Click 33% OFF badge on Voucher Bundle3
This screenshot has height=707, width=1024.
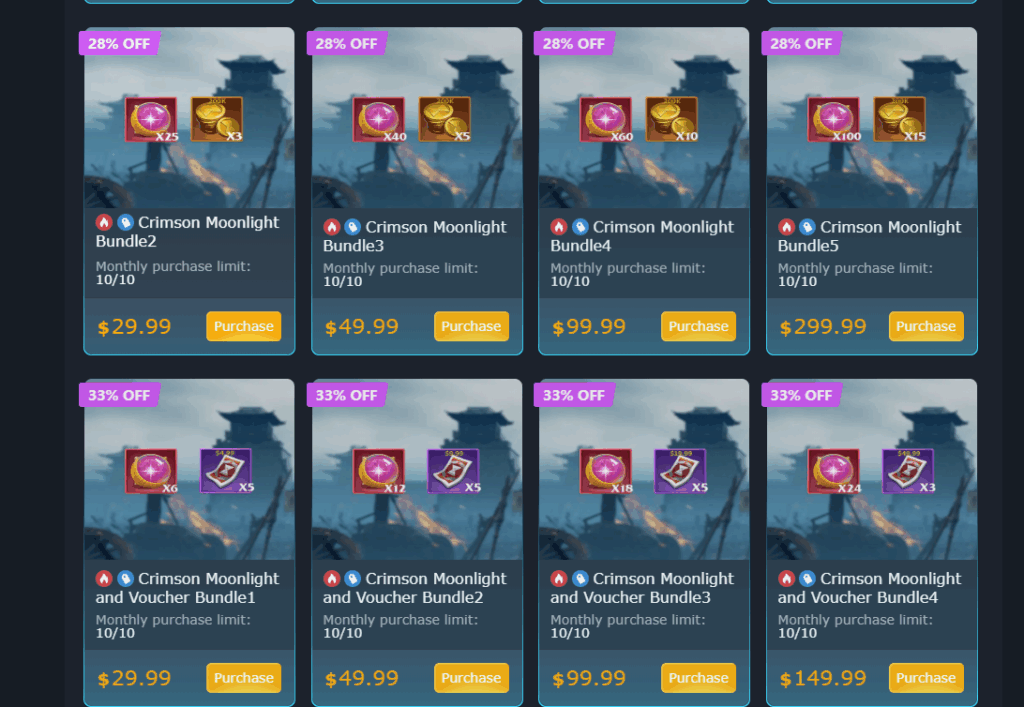pyautogui.click(x=573, y=395)
